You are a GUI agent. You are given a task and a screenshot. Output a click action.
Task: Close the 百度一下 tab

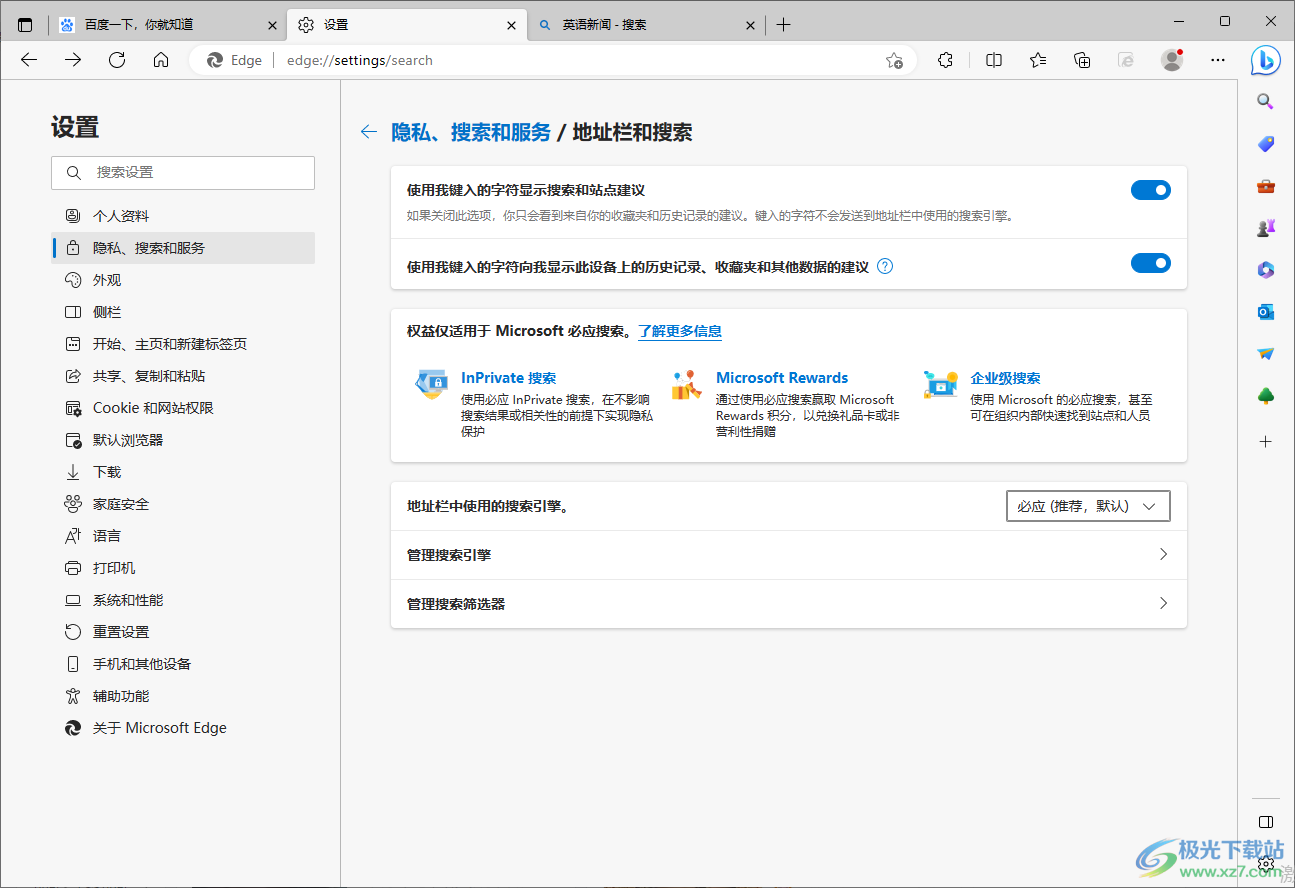[x=272, y=25]
